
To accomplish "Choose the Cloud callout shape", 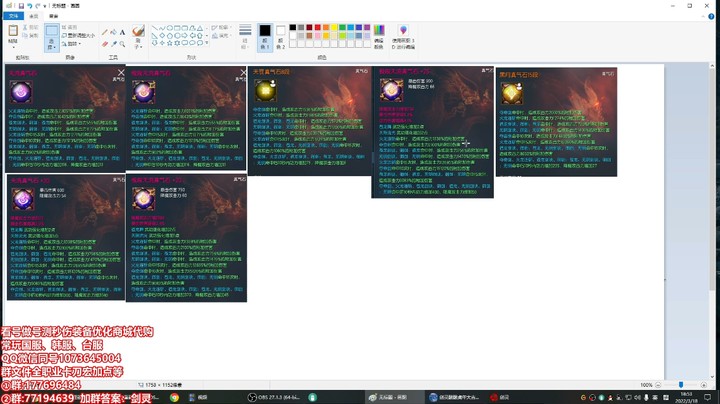I will pyautogui.click(x=200, y=43).
